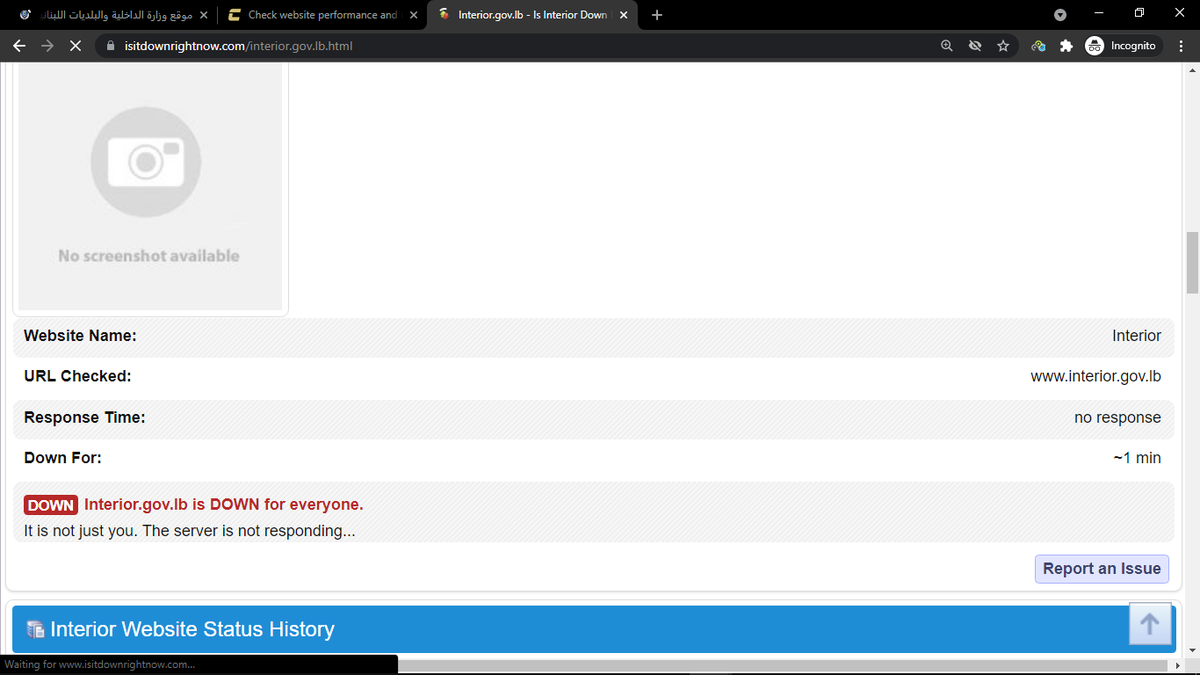Click the Report an Issue button
Viewport: 1200px width, 675px height.
tap(1101, 568)
